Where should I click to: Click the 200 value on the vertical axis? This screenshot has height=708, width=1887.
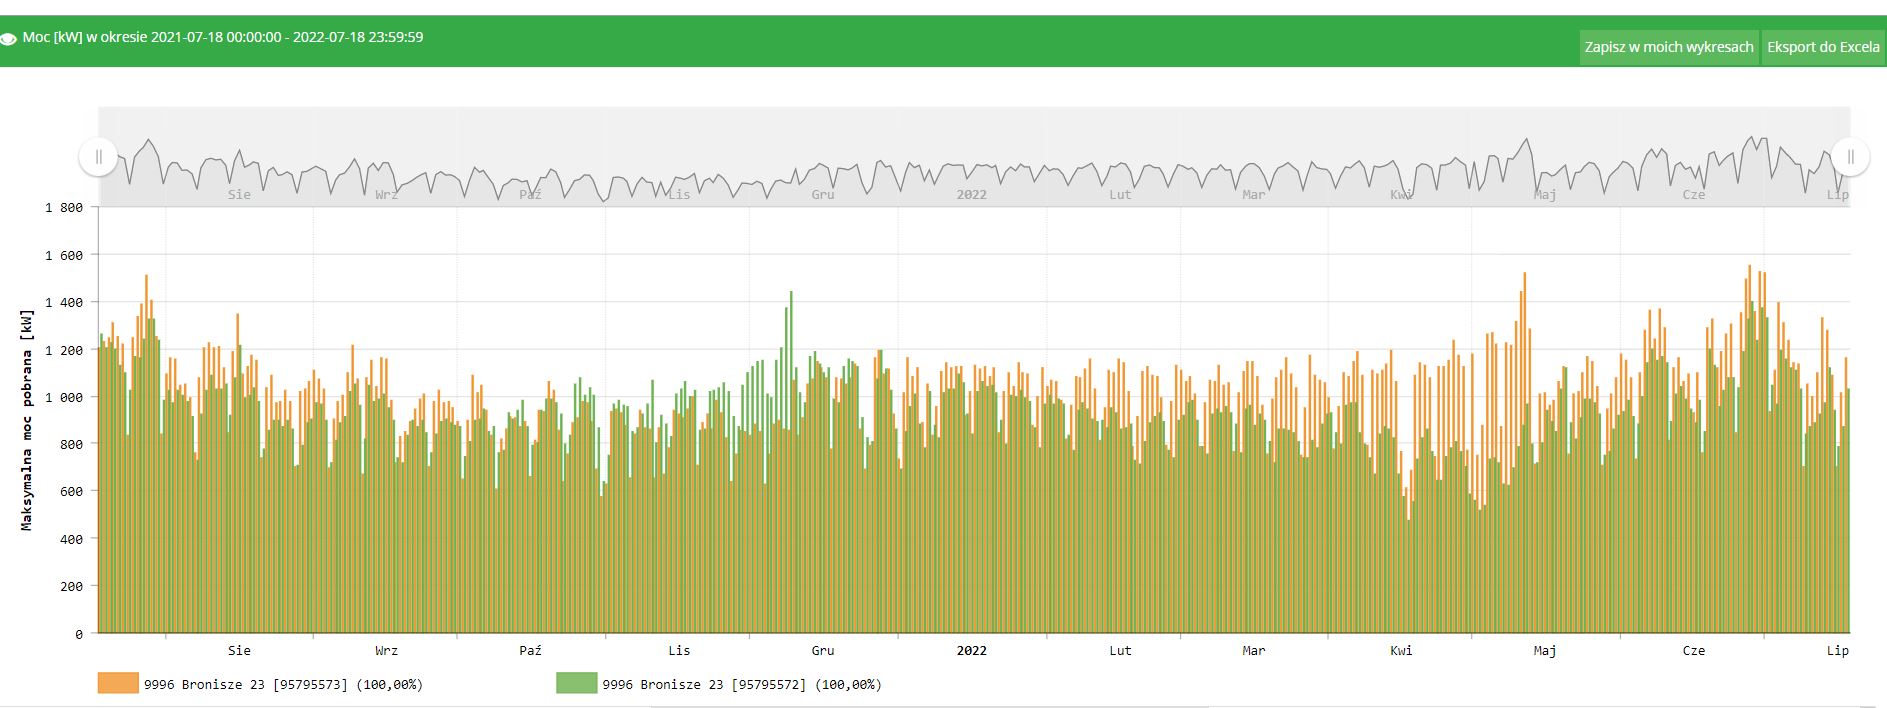click(72, 586)
